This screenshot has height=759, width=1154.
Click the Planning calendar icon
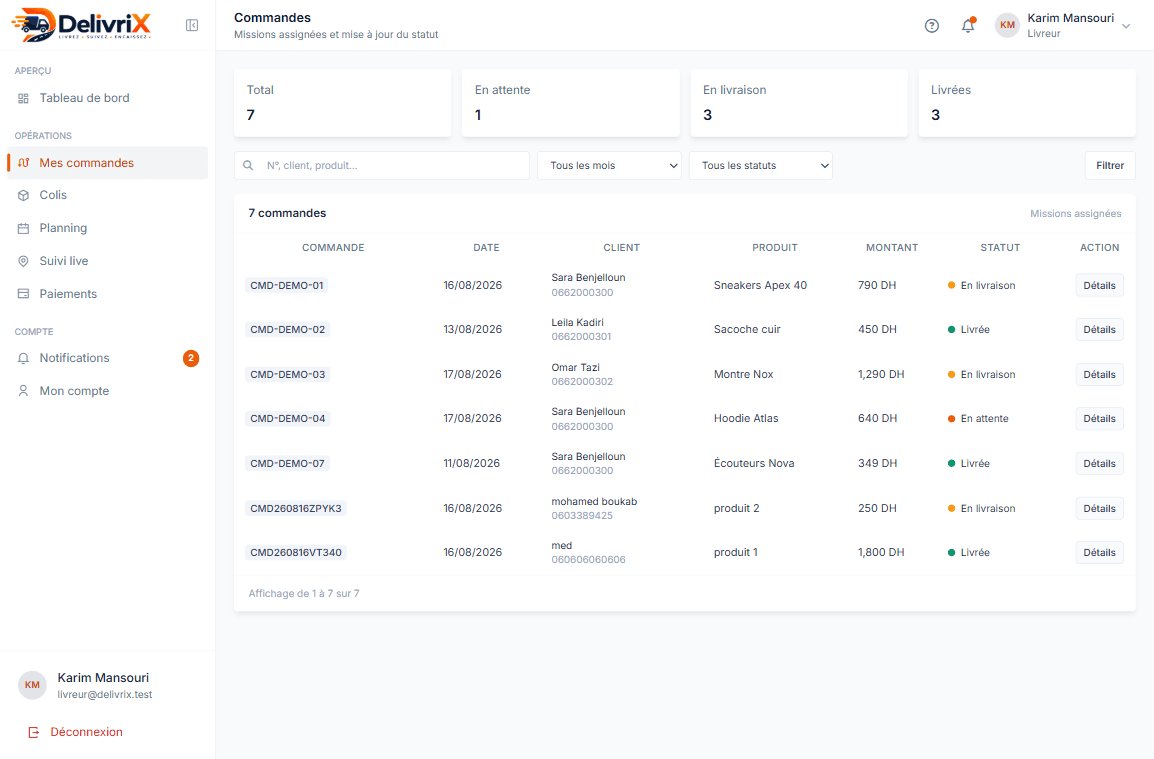[x=24, y=228]
